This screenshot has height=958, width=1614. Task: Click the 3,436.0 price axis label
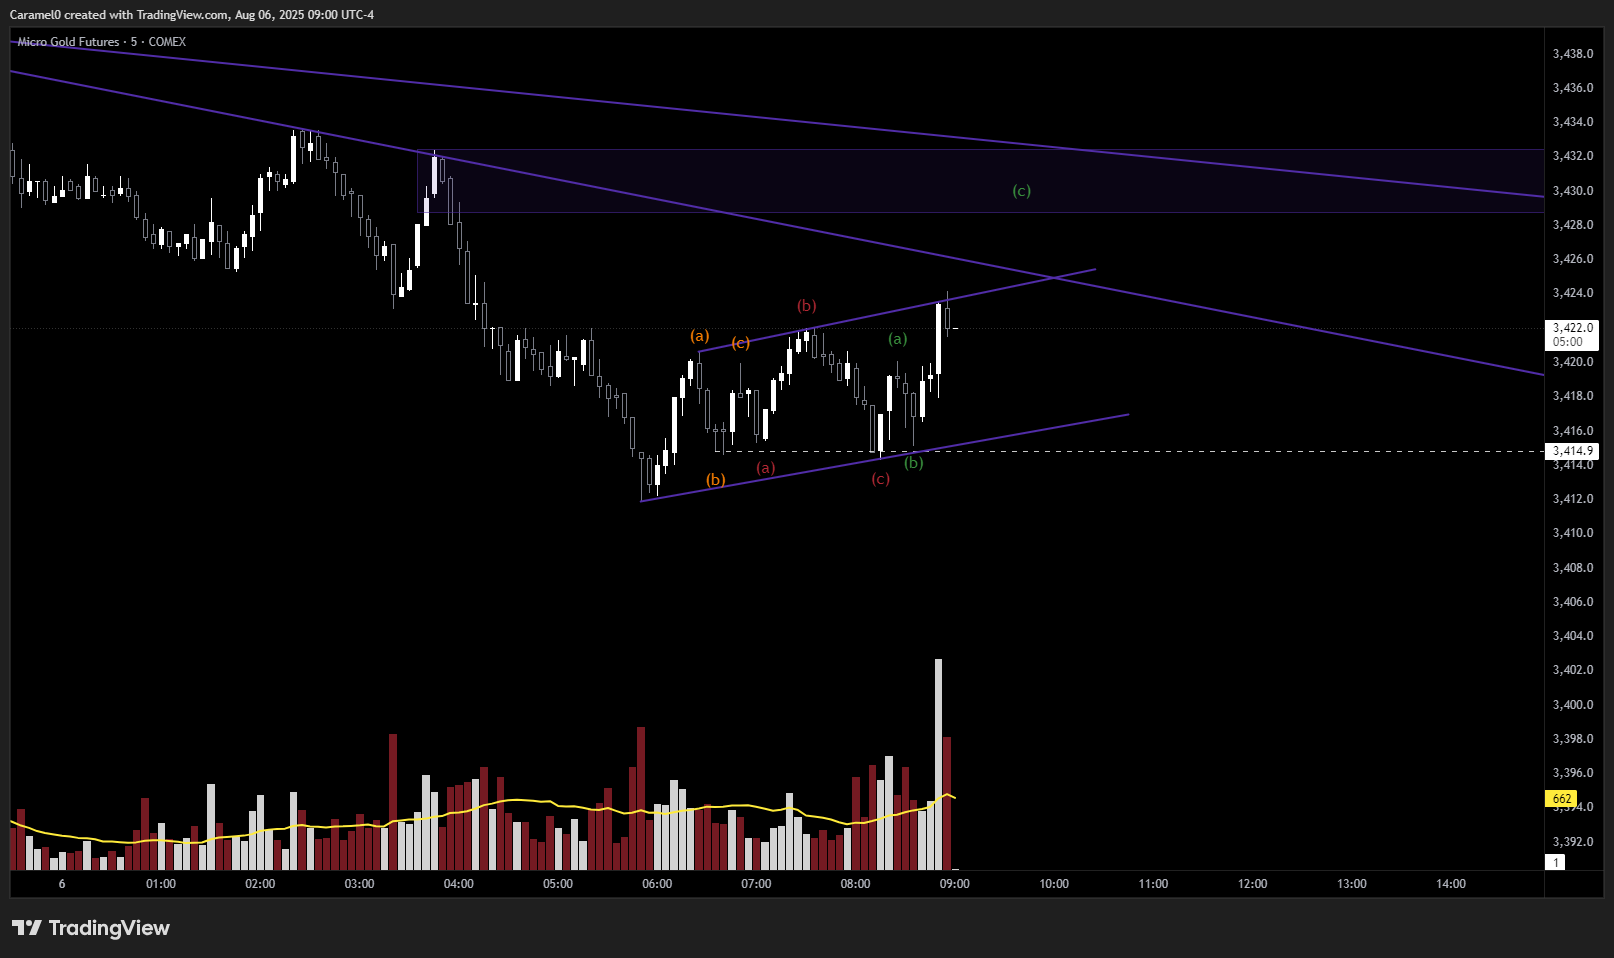tap(1573, 88)
